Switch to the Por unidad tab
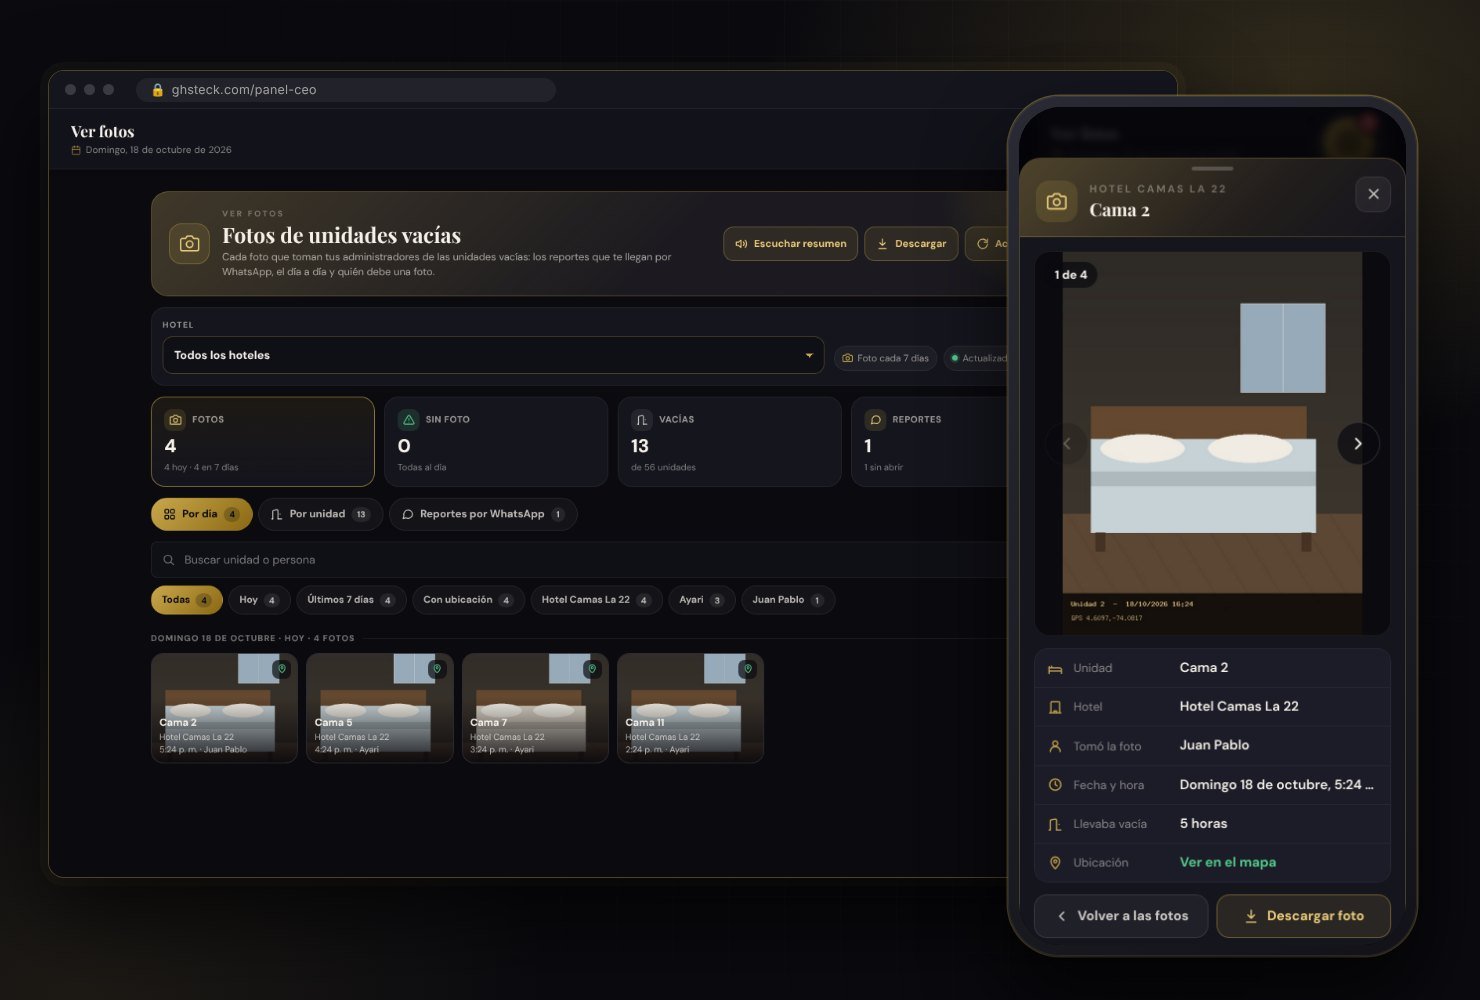1480x1000 pixels. [x=320, y=514]
